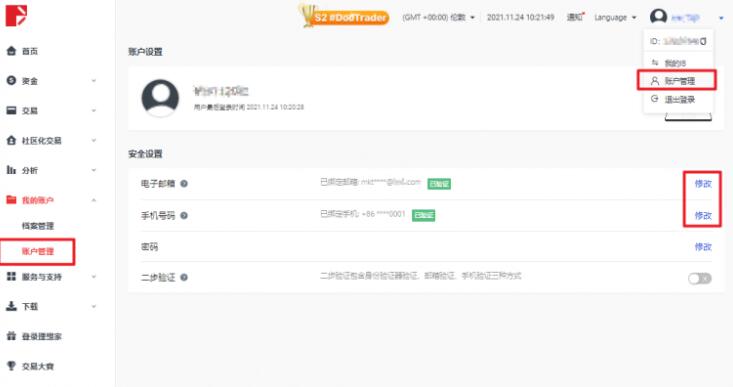Click the logout icon beside 退出登录

(x=655, y=99)
